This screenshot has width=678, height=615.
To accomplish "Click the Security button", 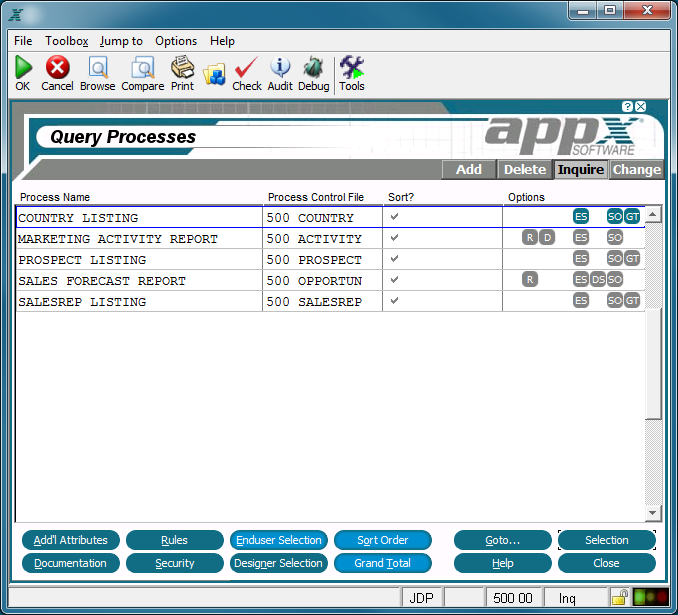I will (175, 563).
